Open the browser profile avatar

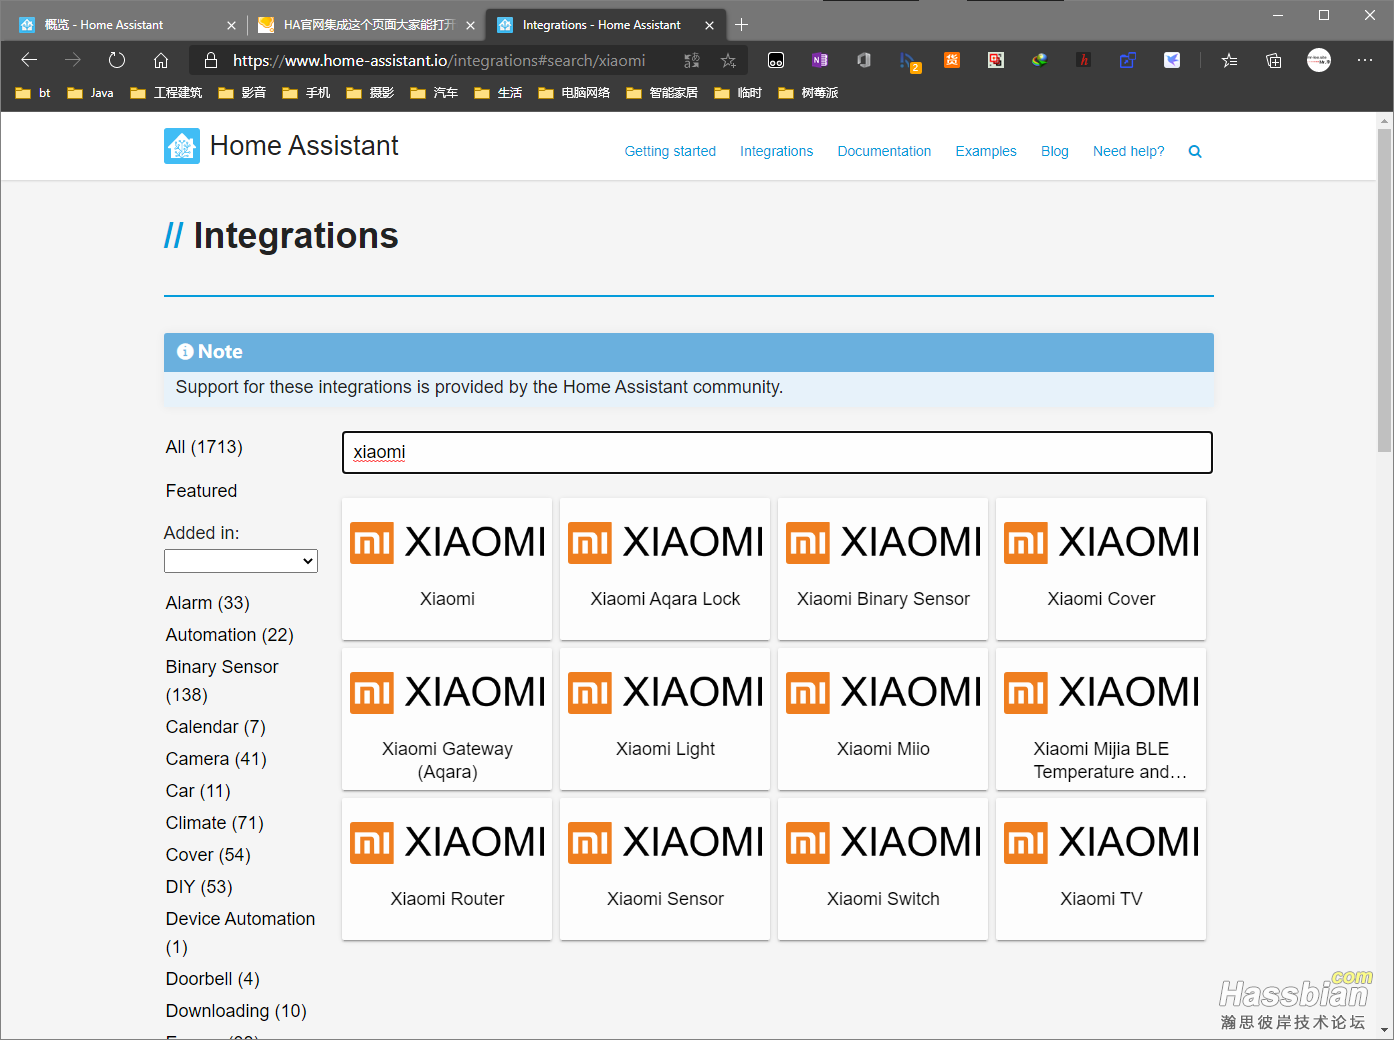pos(1319,60)
